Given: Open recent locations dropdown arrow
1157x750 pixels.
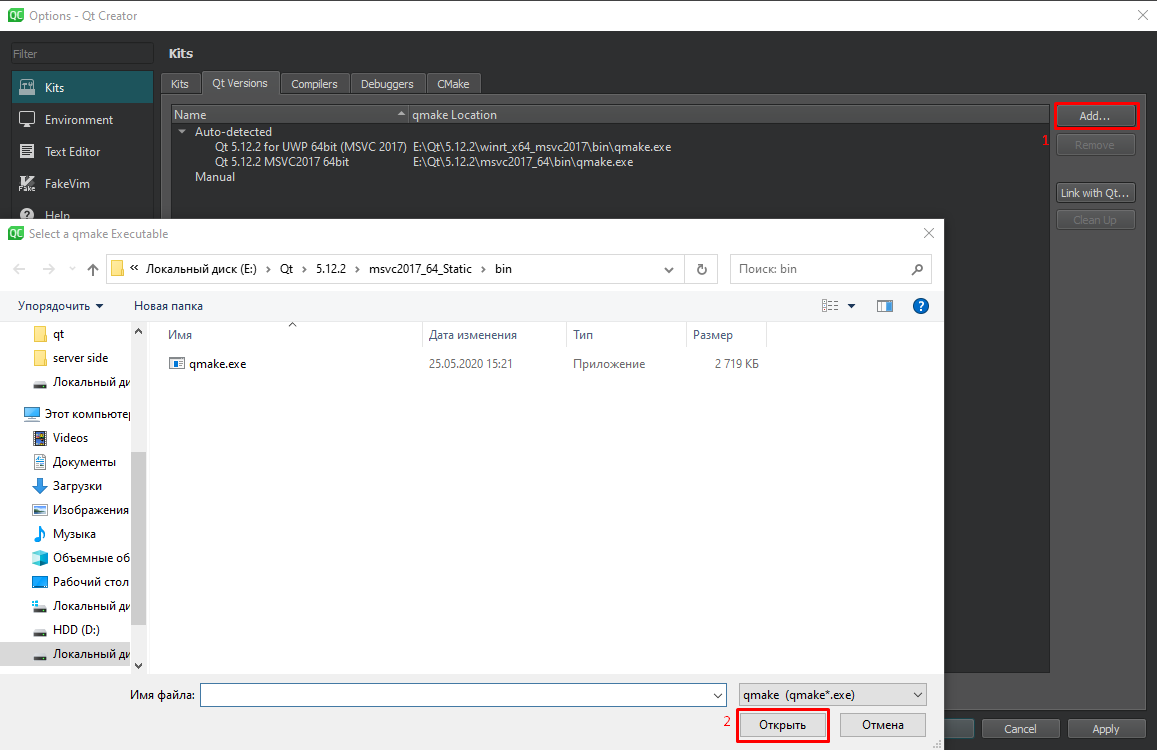Looking at the screenshot, I should tap(72, 269).
